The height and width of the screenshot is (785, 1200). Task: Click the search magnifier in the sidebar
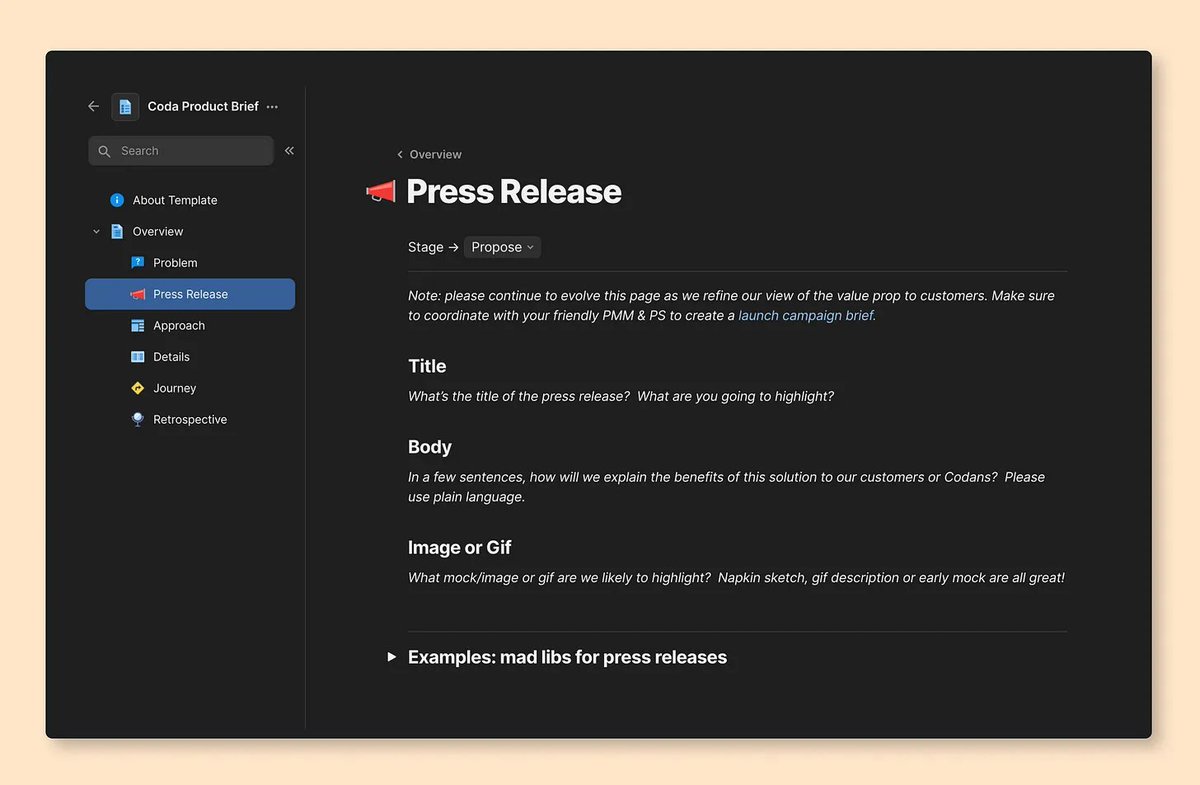104,150
